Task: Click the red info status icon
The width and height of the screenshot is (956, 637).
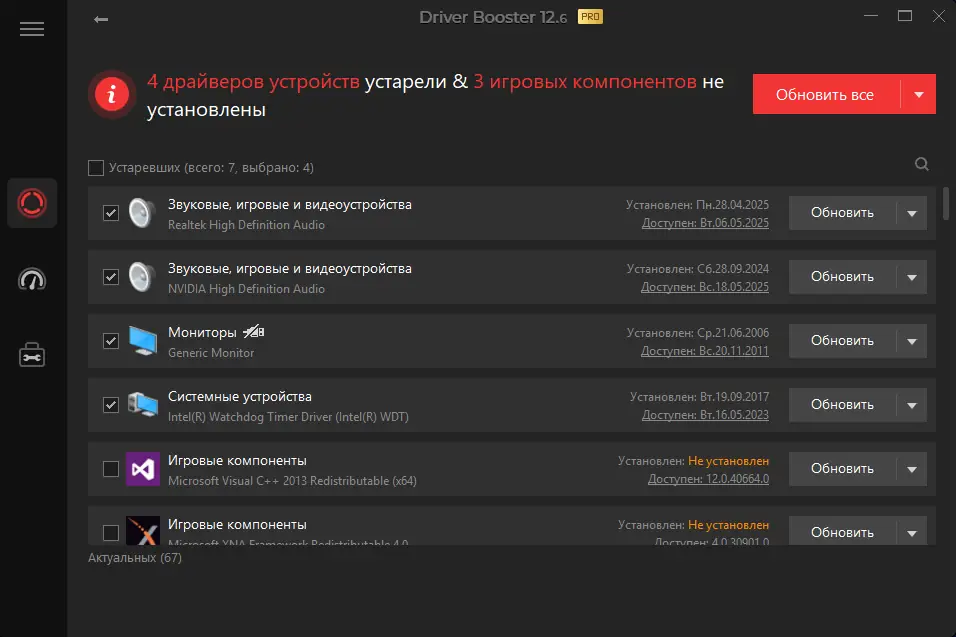Action: pyautogui.click(x=111, y=94)
